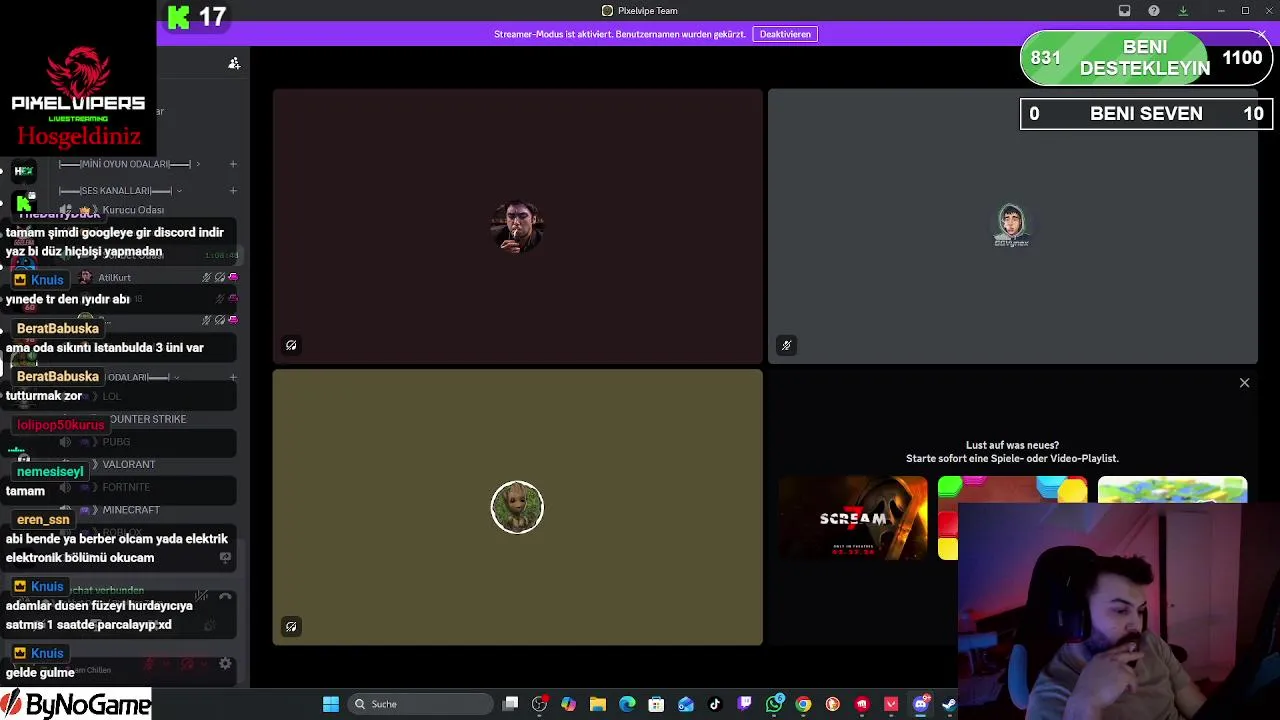Screen dimensions: 1280x720
Task: Close the activity suggestion panel with the X
Action: (1244, 383)
